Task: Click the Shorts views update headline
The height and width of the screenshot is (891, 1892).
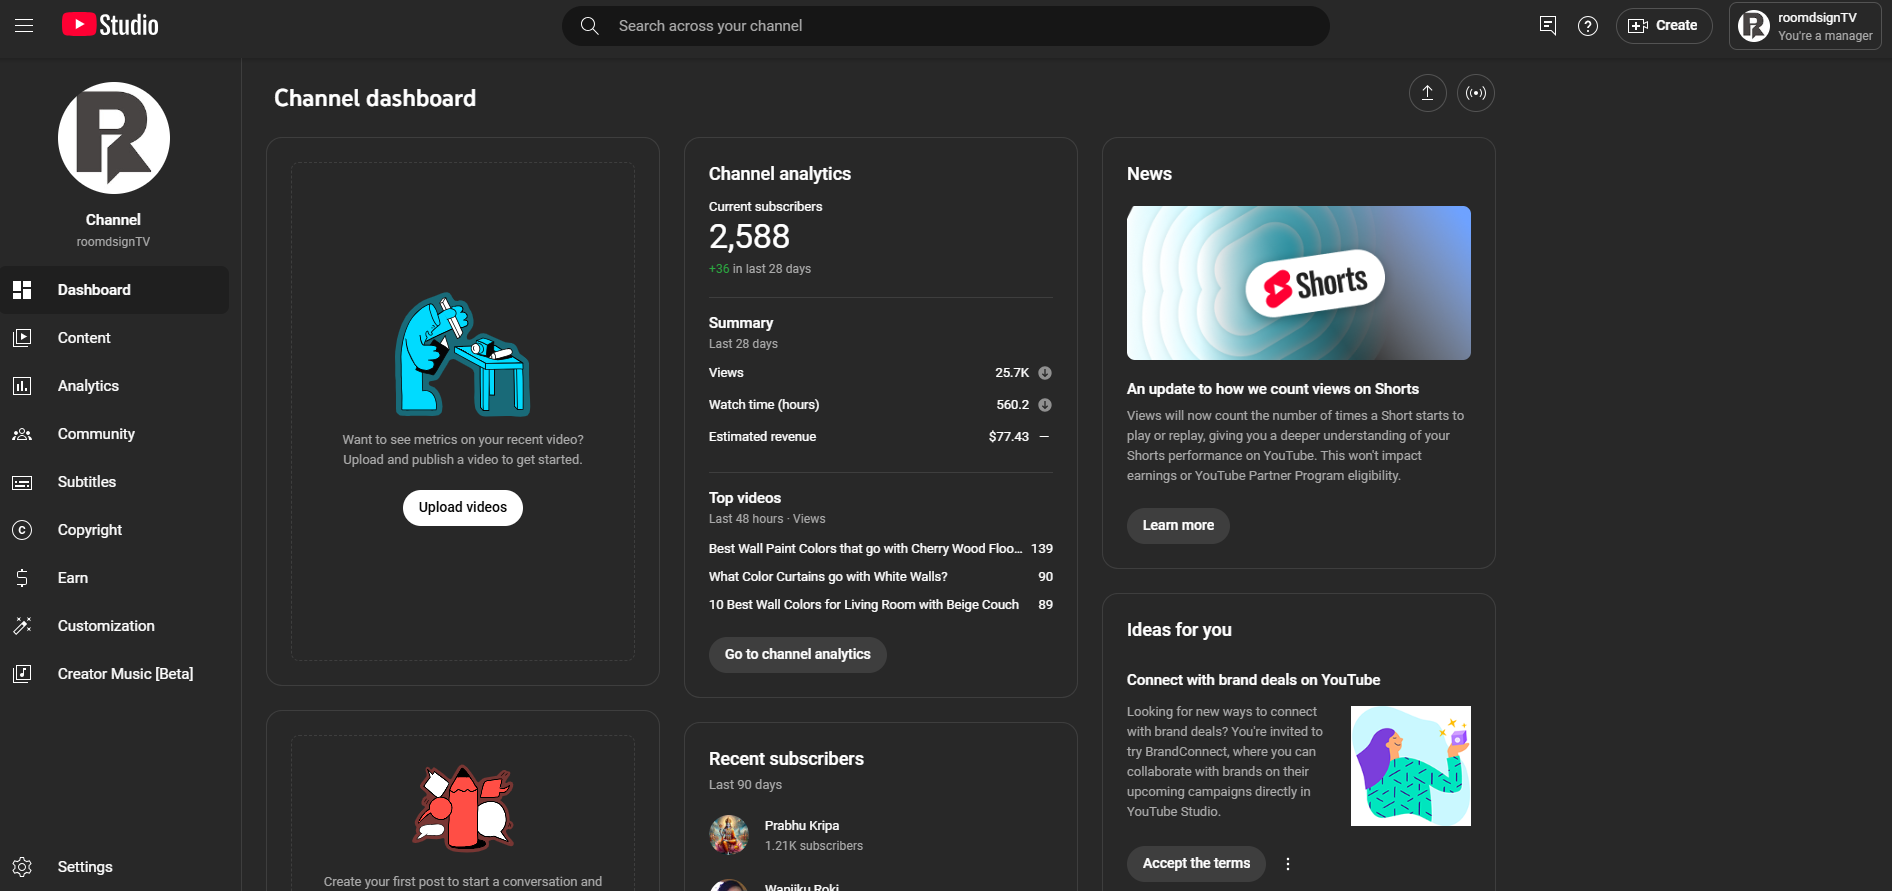Action: tap(1273, 389)
